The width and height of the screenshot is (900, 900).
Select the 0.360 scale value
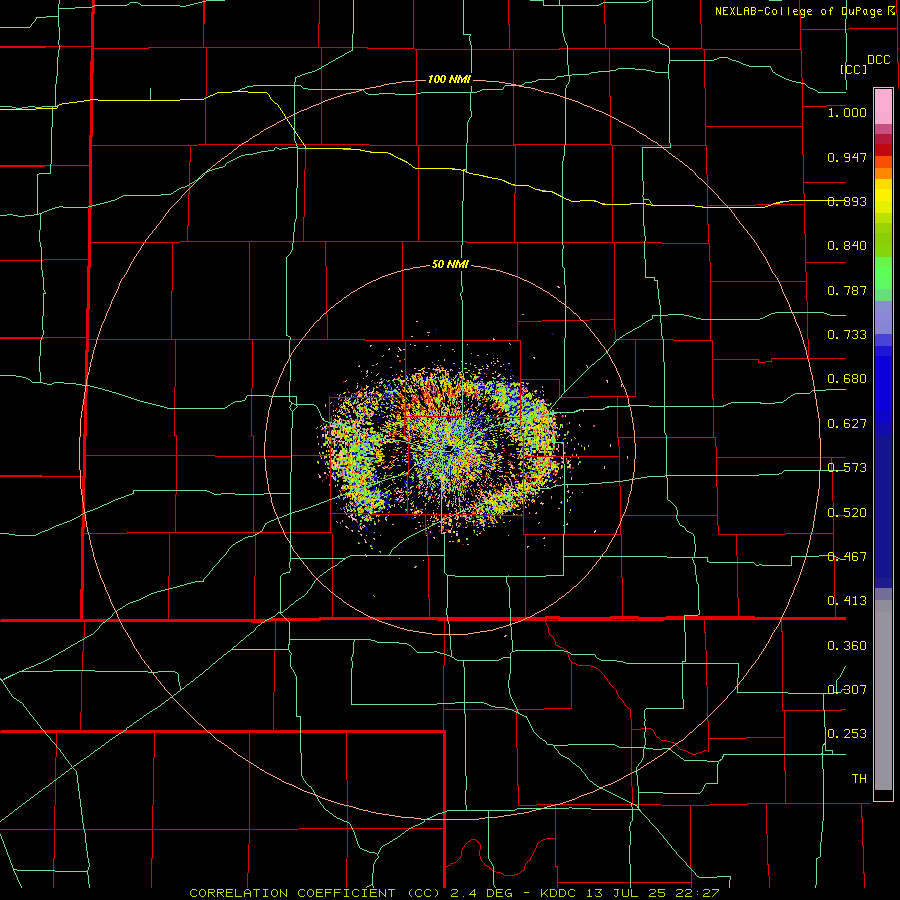(x=847, y=646)
